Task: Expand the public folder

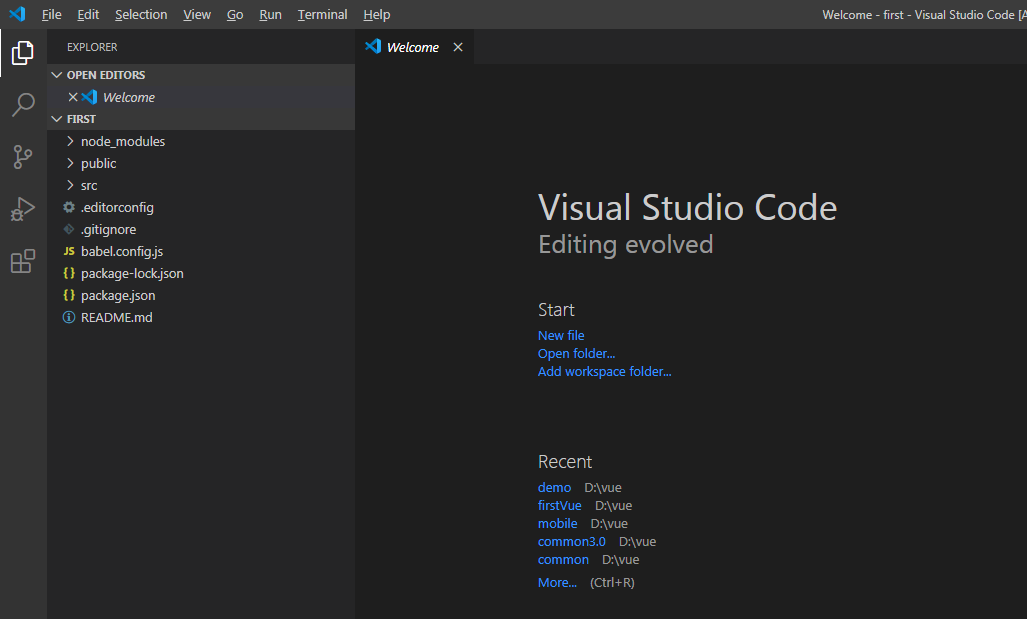Action: pos(98,163)
